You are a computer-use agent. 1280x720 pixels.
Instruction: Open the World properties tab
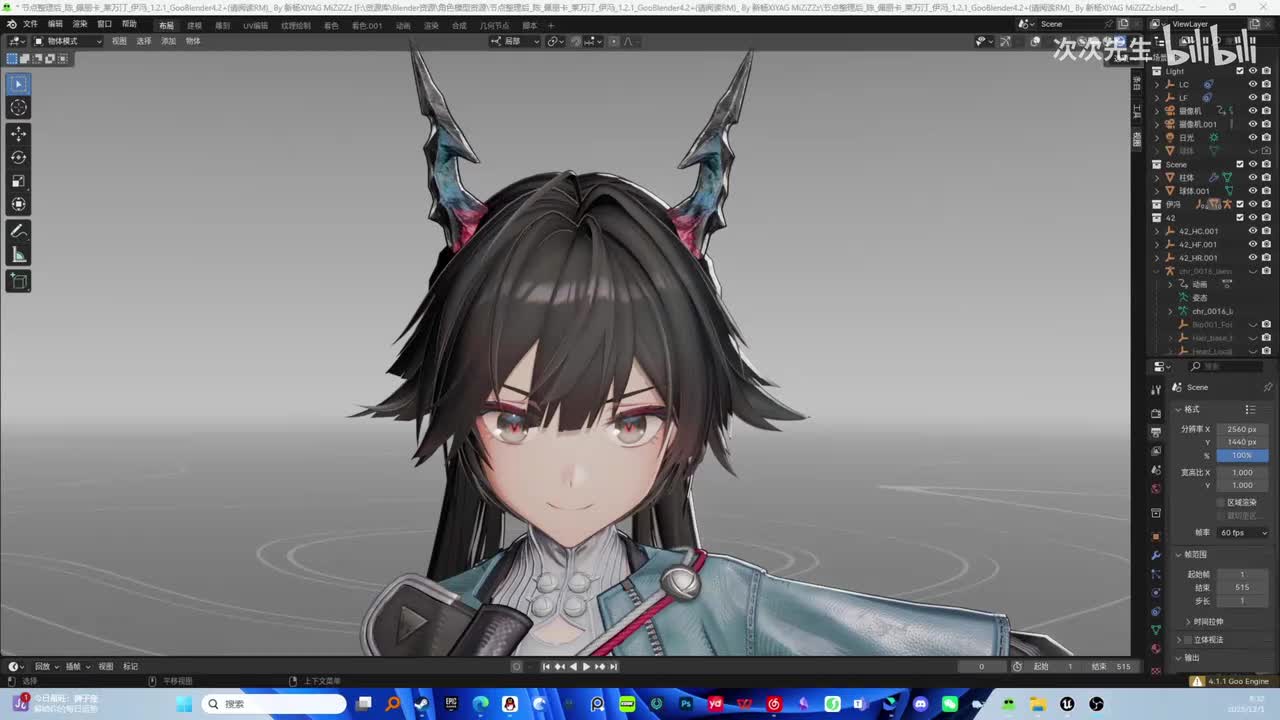(x=1156, y=489)
